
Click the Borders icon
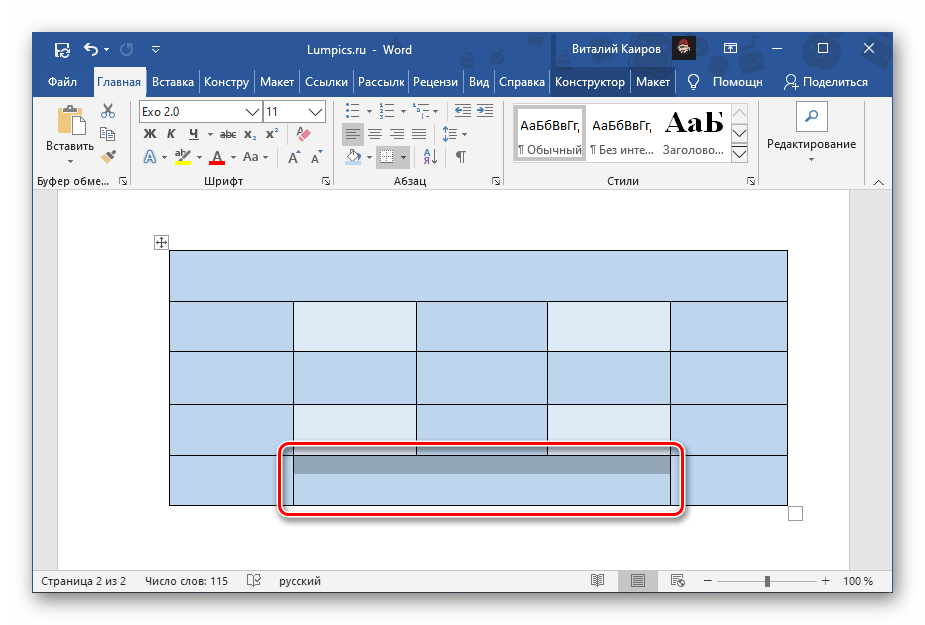(x=387, y=157)
